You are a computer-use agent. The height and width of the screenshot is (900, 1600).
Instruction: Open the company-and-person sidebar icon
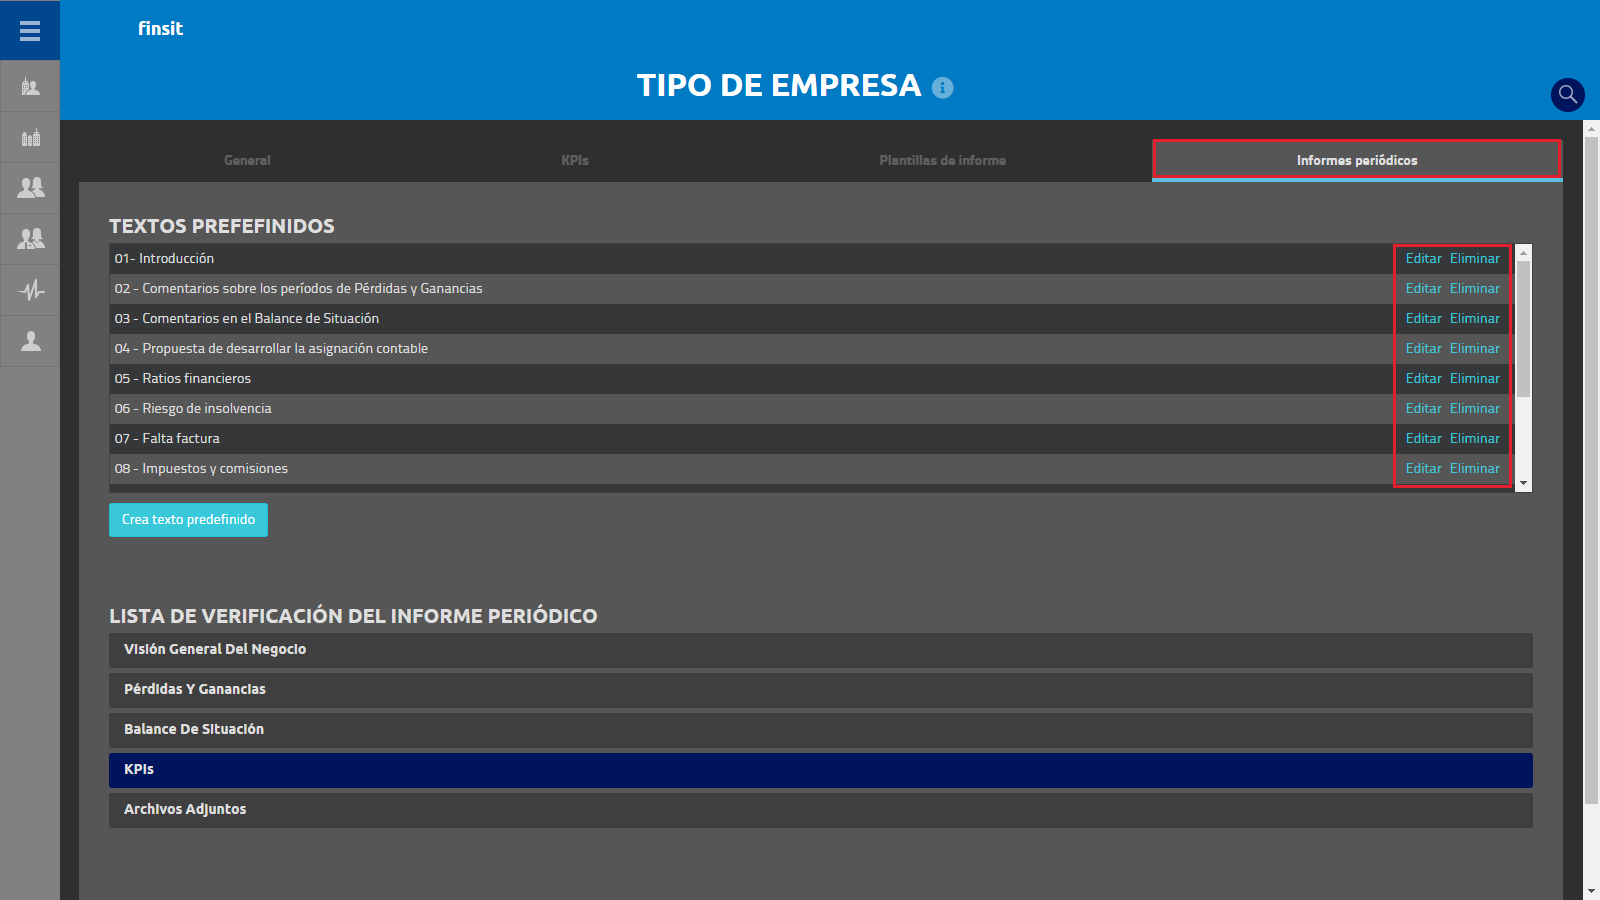pos(30,87)
